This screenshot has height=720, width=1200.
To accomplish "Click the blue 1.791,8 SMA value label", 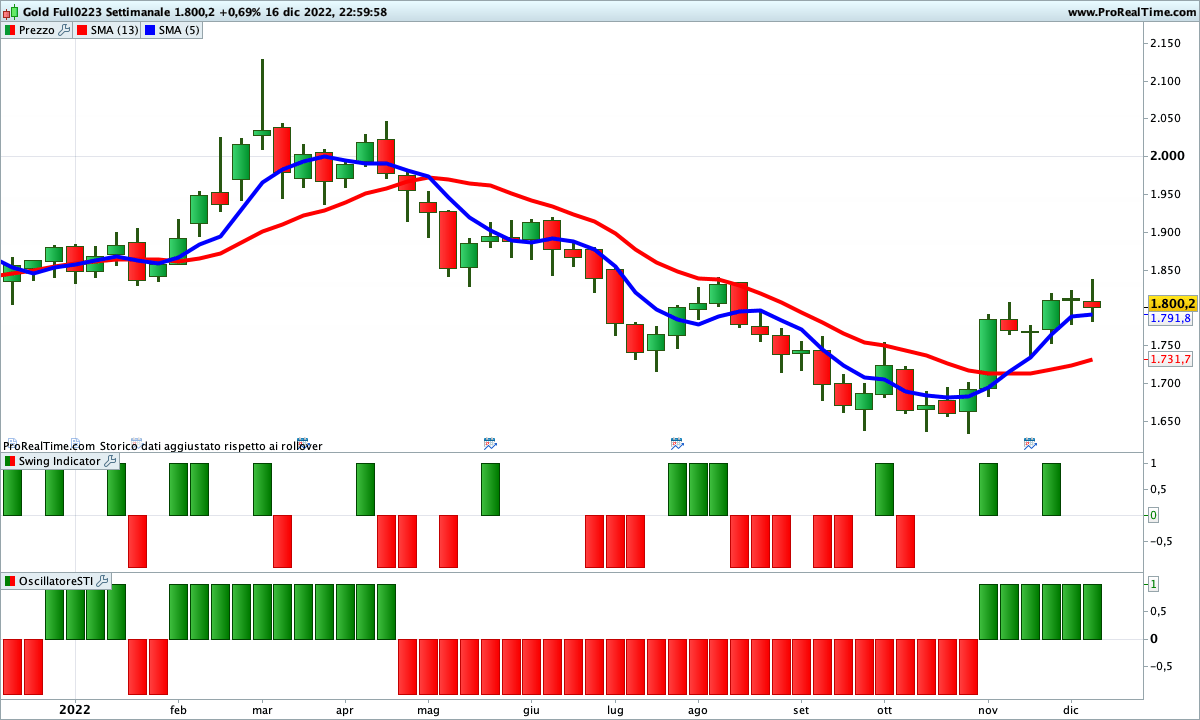I will [1170, 318].
